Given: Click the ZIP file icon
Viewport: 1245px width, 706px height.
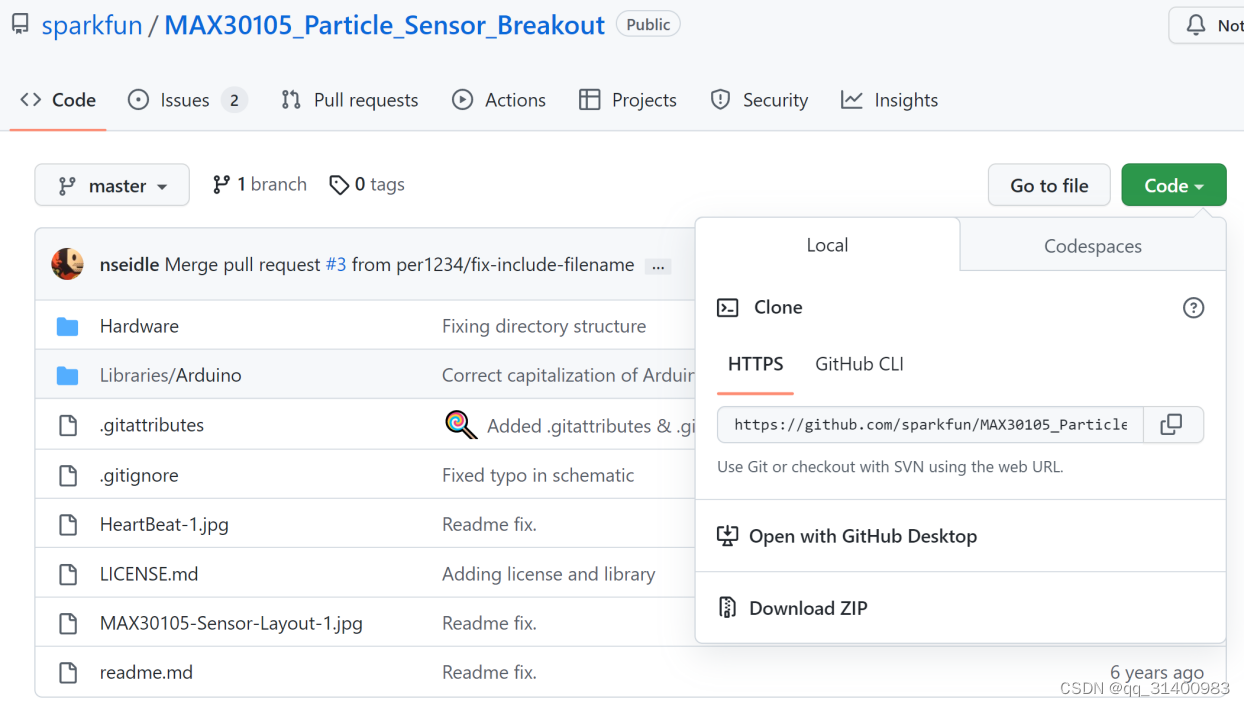Looking at the screenshot, I should click(x=728, y=608).
